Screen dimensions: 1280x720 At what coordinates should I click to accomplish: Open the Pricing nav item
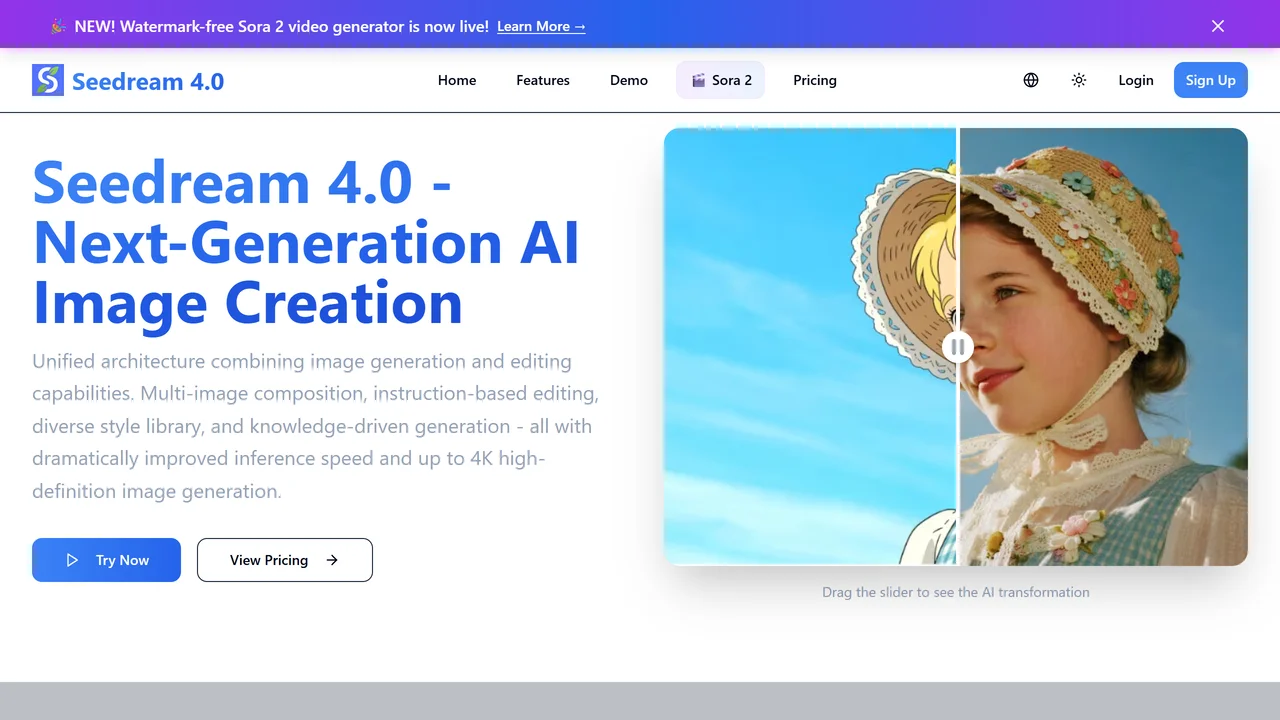(x=815, y=80)
